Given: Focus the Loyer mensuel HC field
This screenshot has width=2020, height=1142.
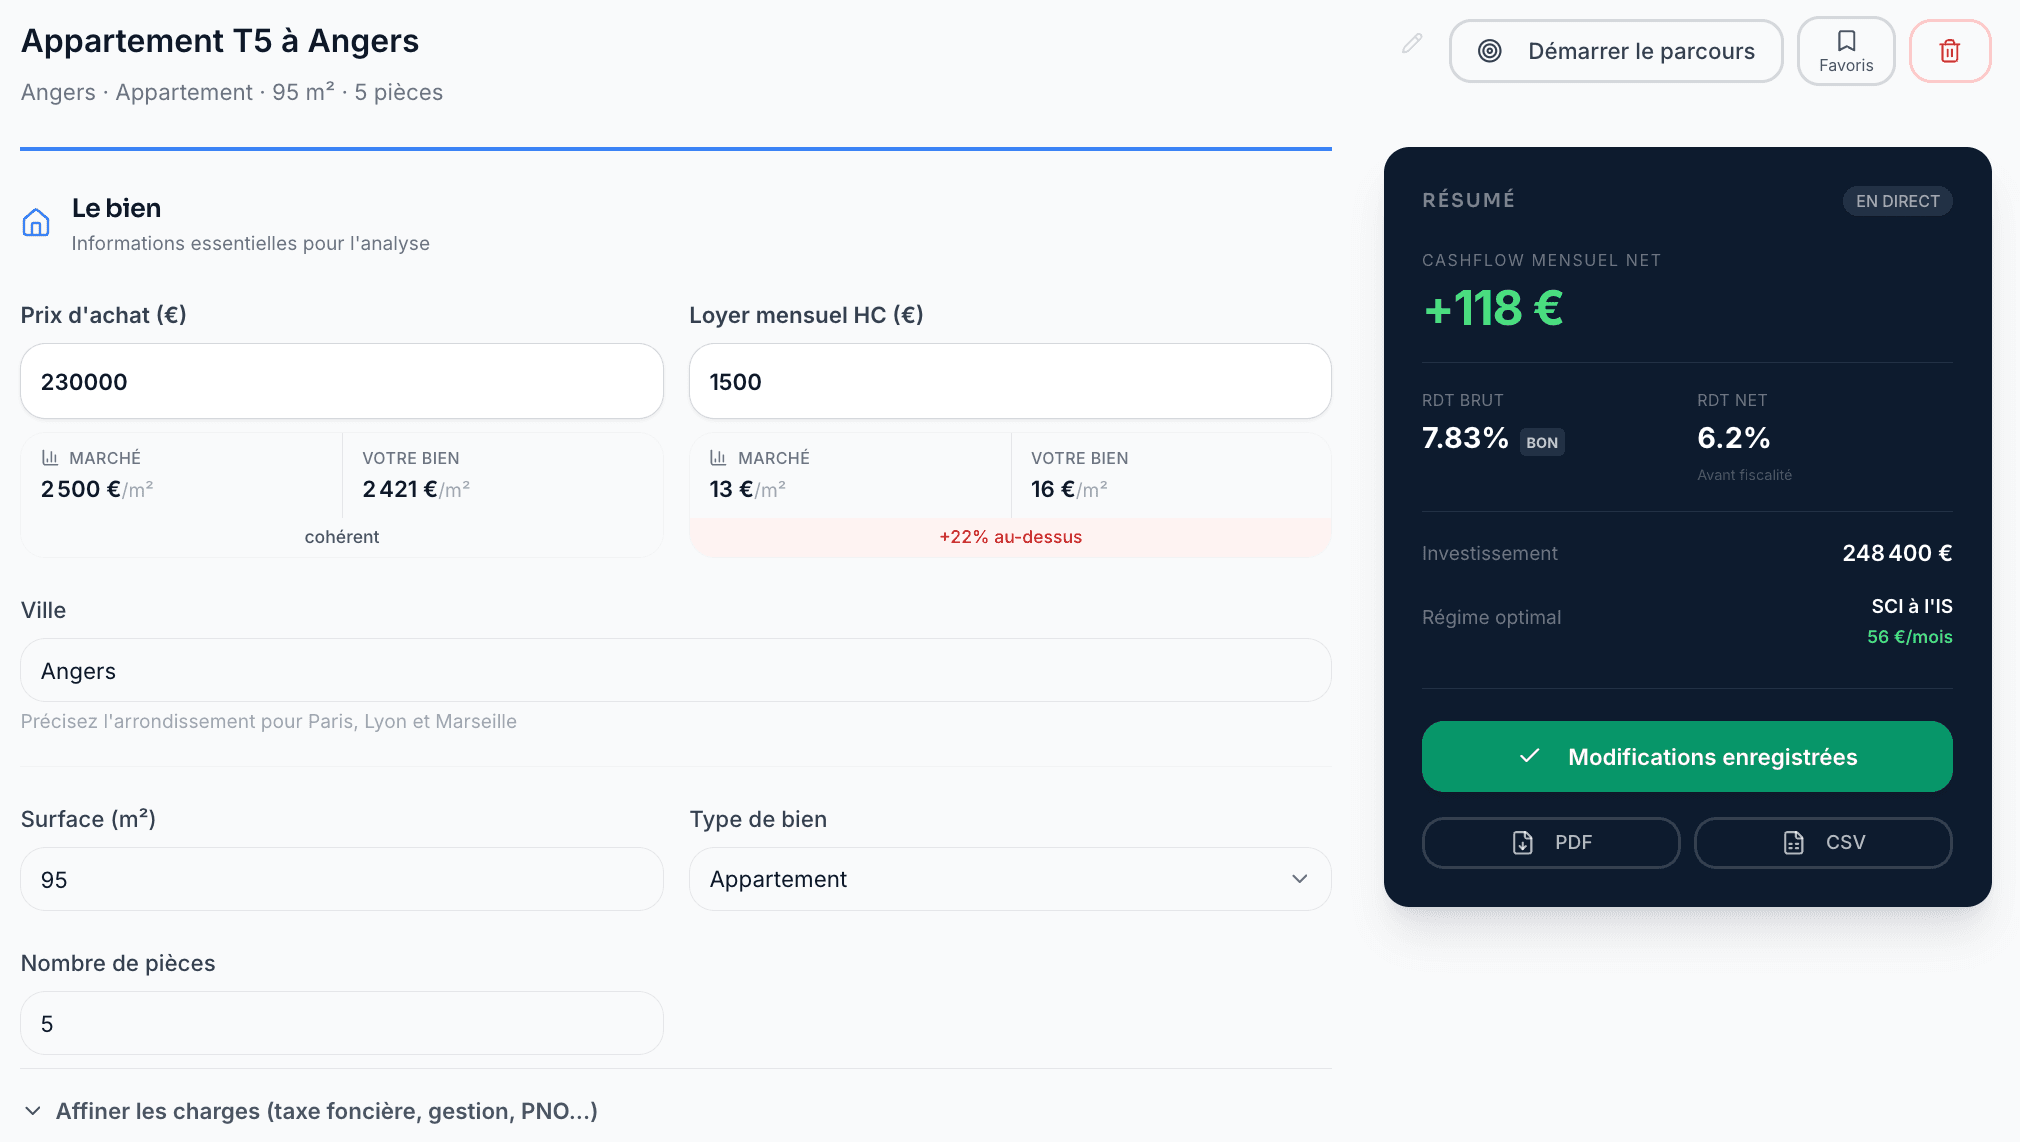Looking at the screenshot, I should [1009, 382].
